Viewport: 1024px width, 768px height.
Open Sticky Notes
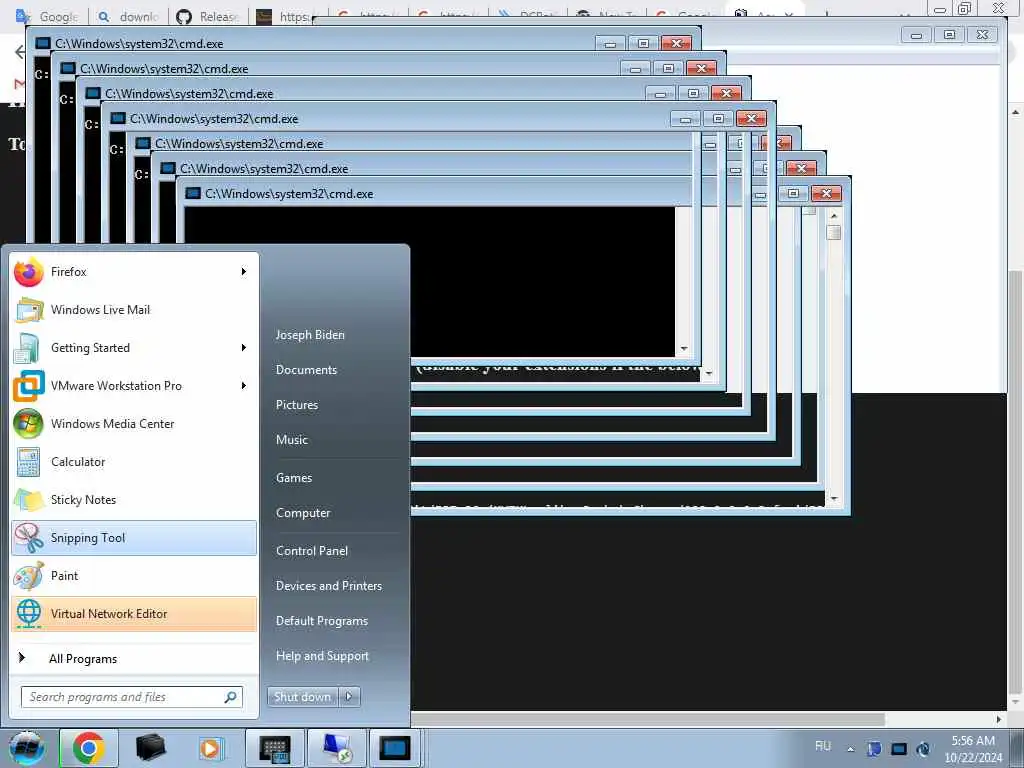134,500
